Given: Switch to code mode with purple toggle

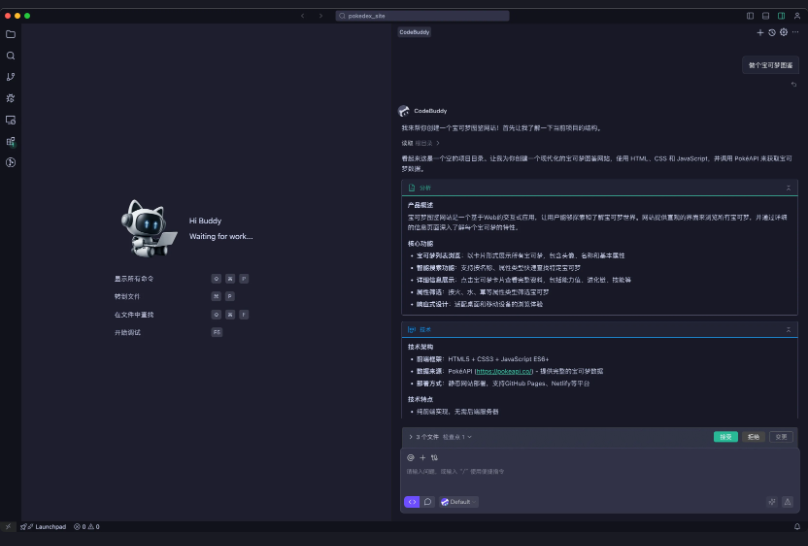Looking at the screenshot, I should coord(412,502).
